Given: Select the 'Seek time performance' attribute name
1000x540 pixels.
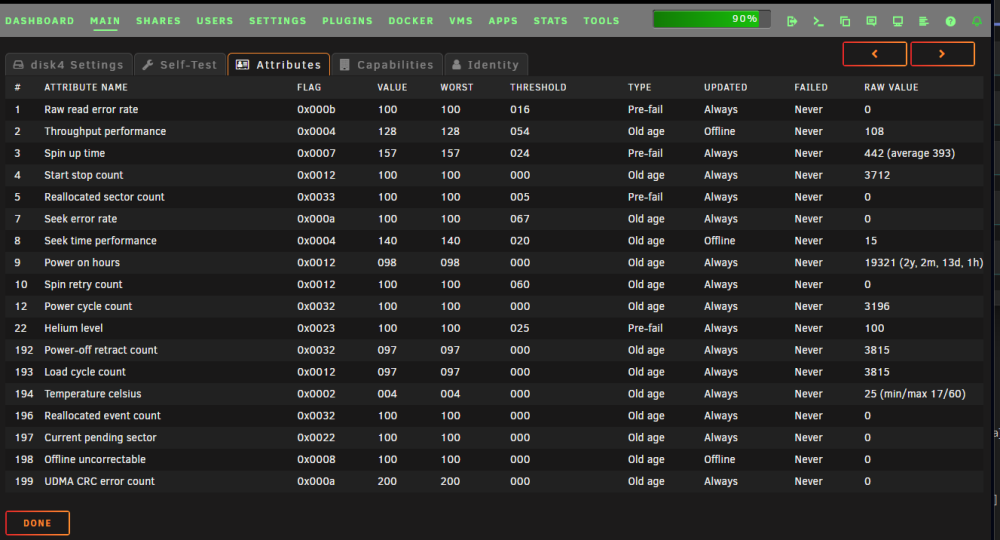Looking at the screenshot, I should pos(100,241).
